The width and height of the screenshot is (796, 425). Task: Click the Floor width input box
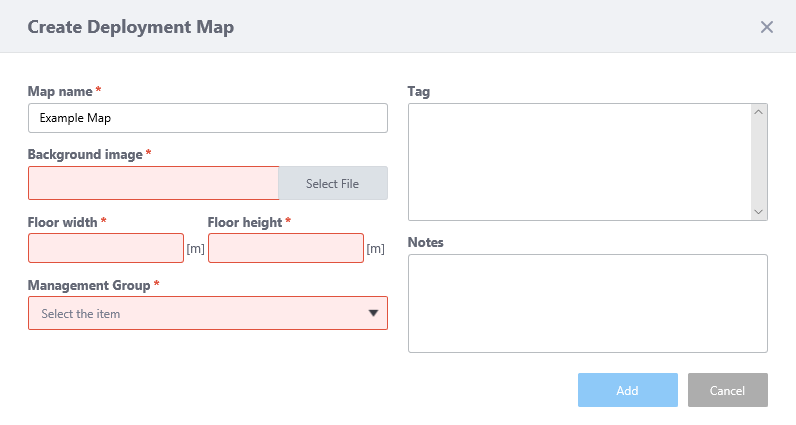point(106,248)
